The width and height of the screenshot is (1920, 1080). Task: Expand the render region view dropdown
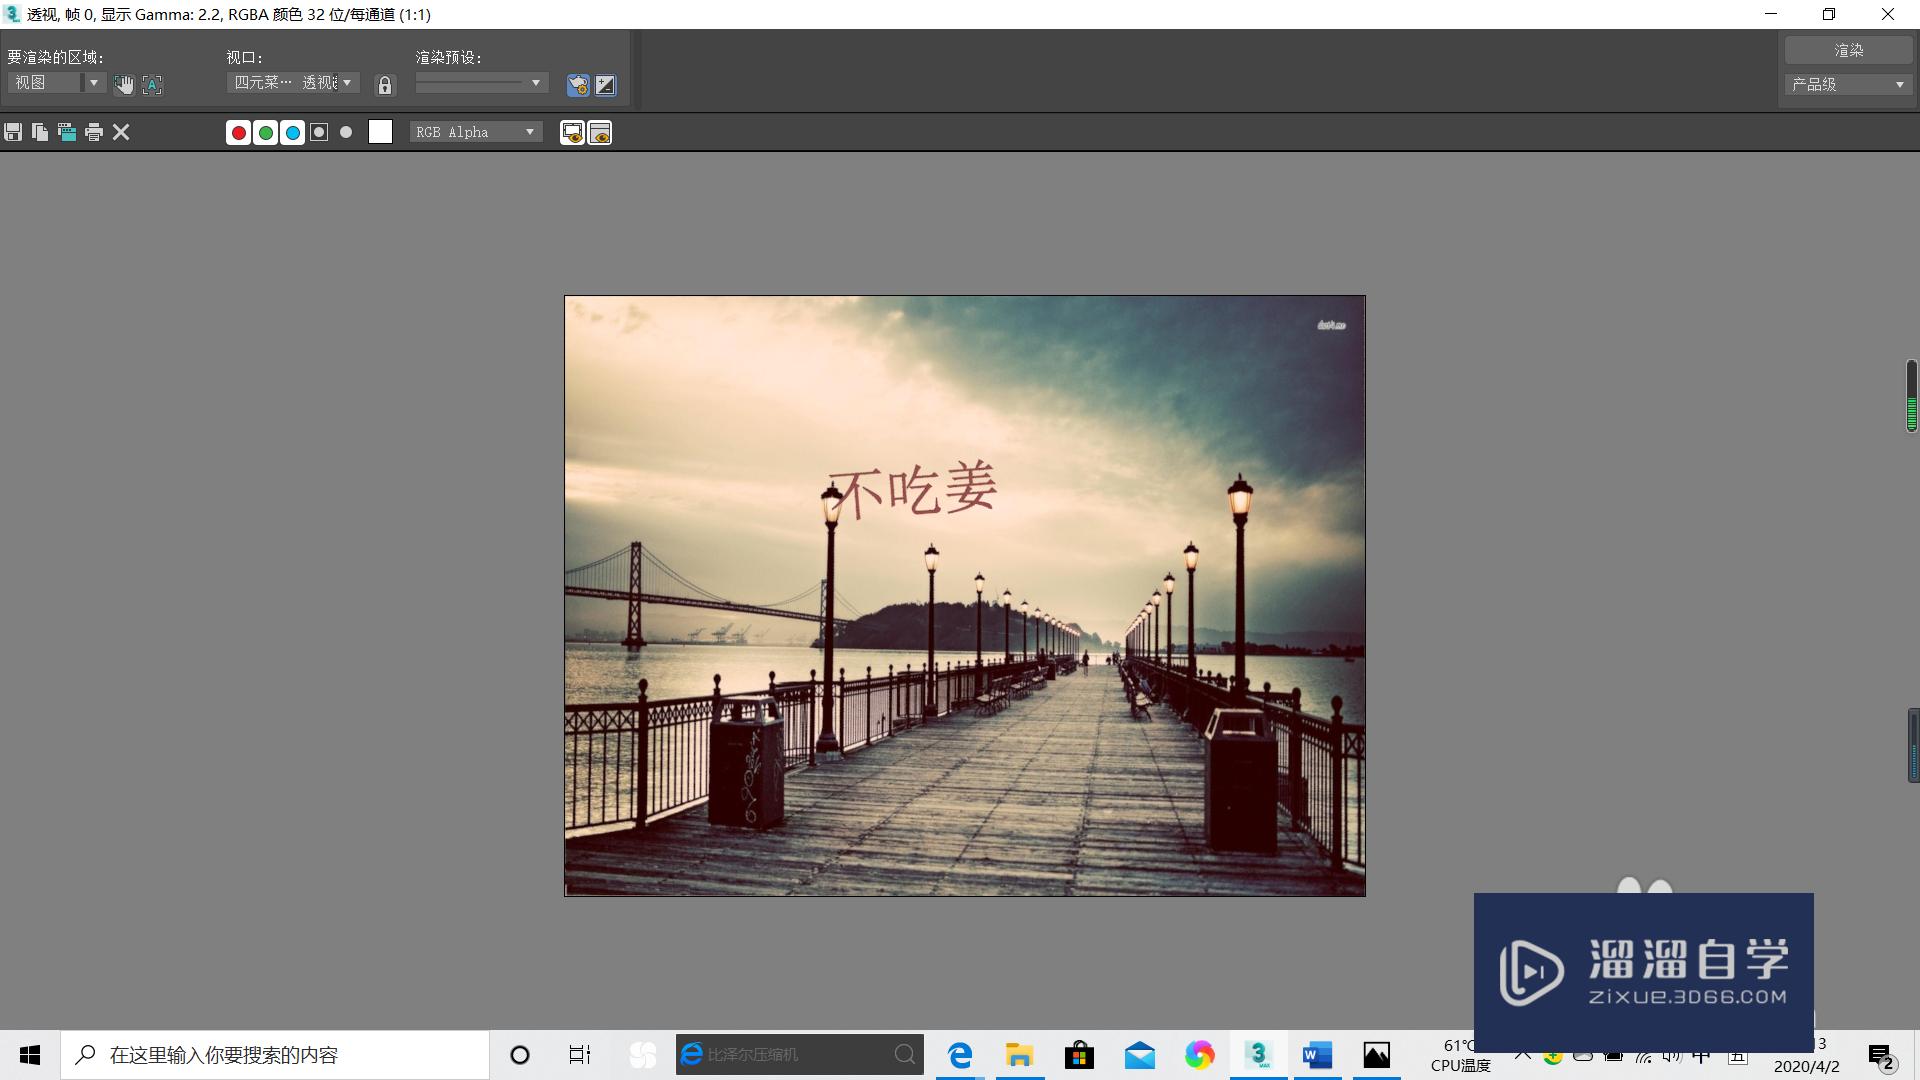coord(92,83)
